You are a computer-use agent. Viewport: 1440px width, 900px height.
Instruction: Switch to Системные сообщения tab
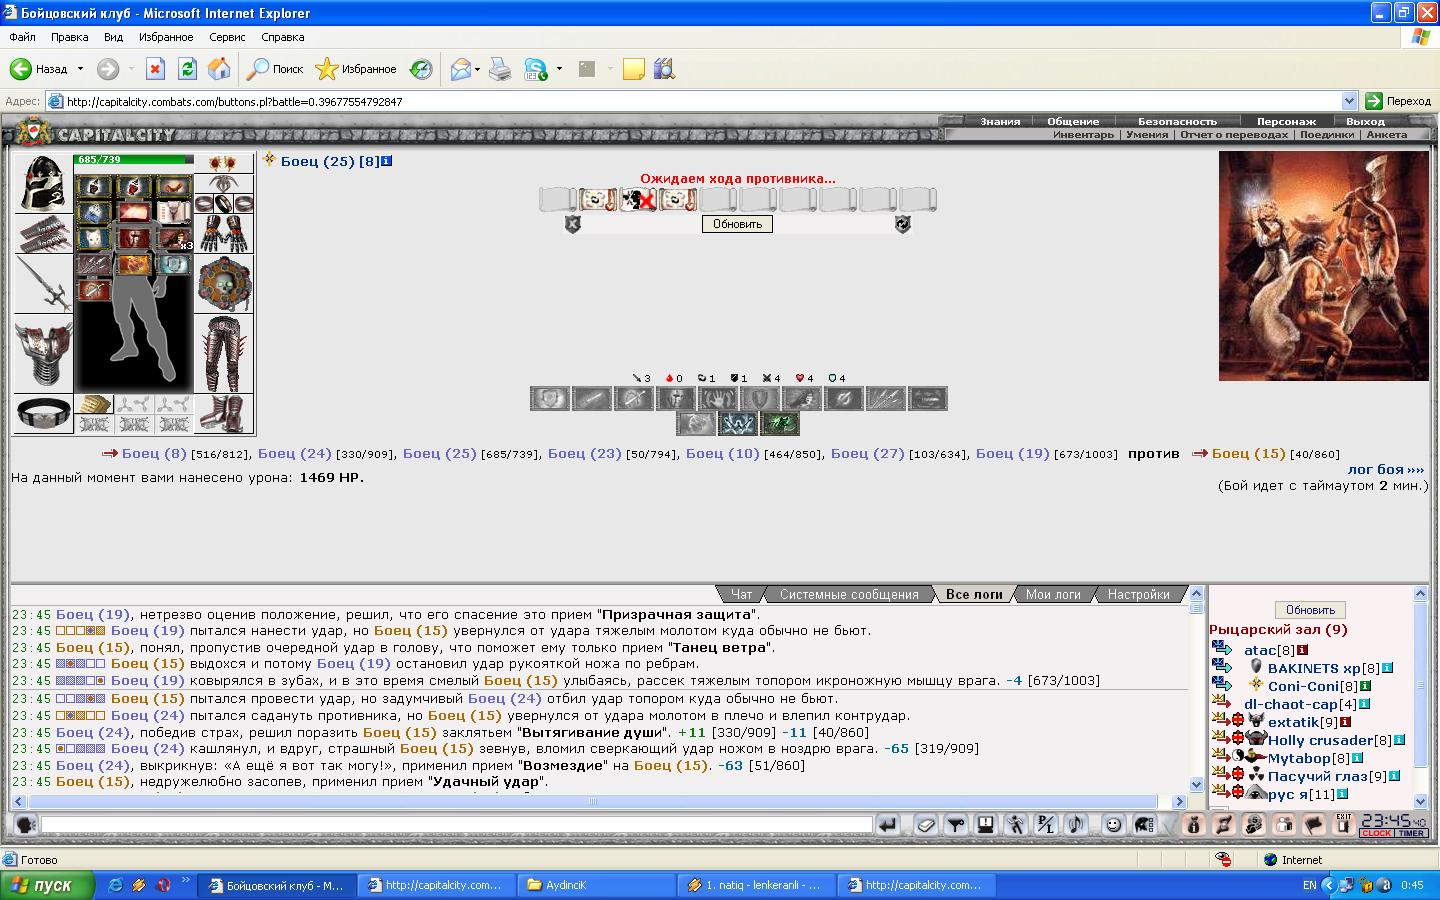click(849, 594)
